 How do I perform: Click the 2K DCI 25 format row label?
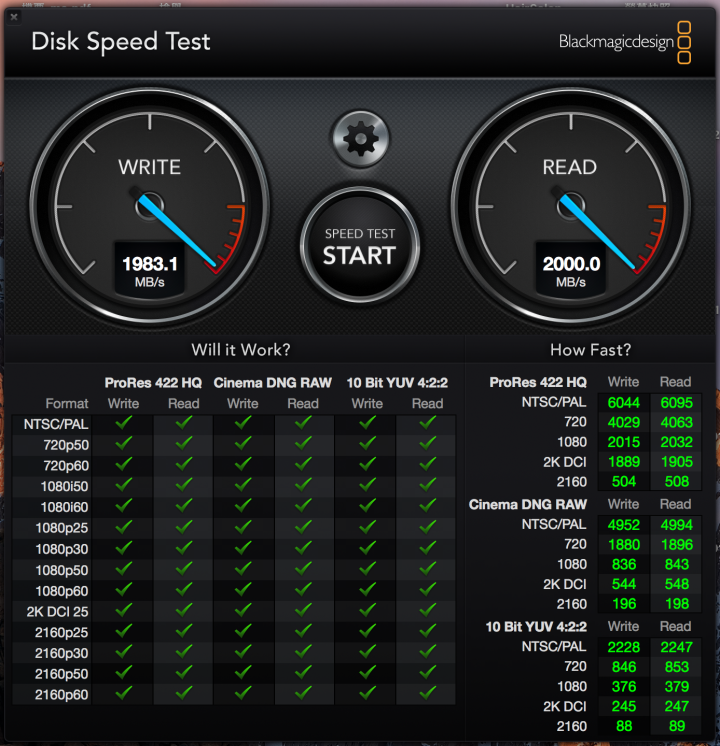coord(58,611)
